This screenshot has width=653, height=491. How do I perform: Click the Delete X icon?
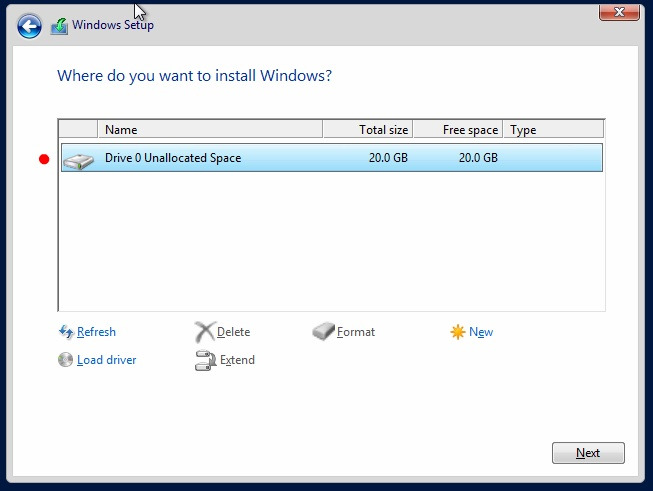point(205,332)
